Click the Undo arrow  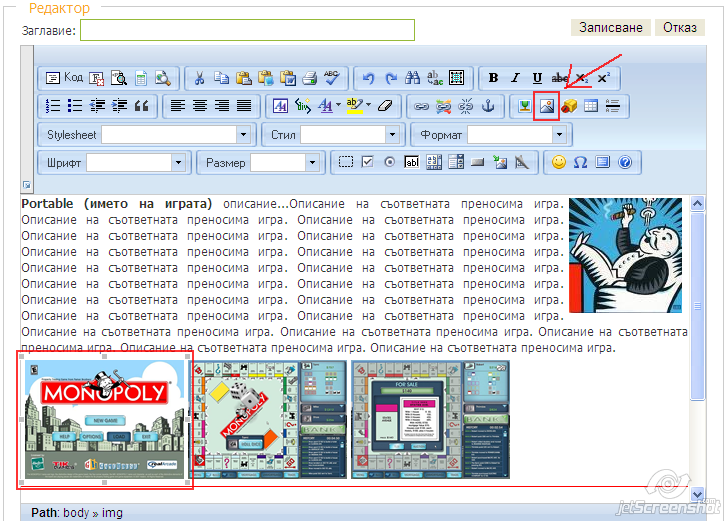click(x=368, y=78)
